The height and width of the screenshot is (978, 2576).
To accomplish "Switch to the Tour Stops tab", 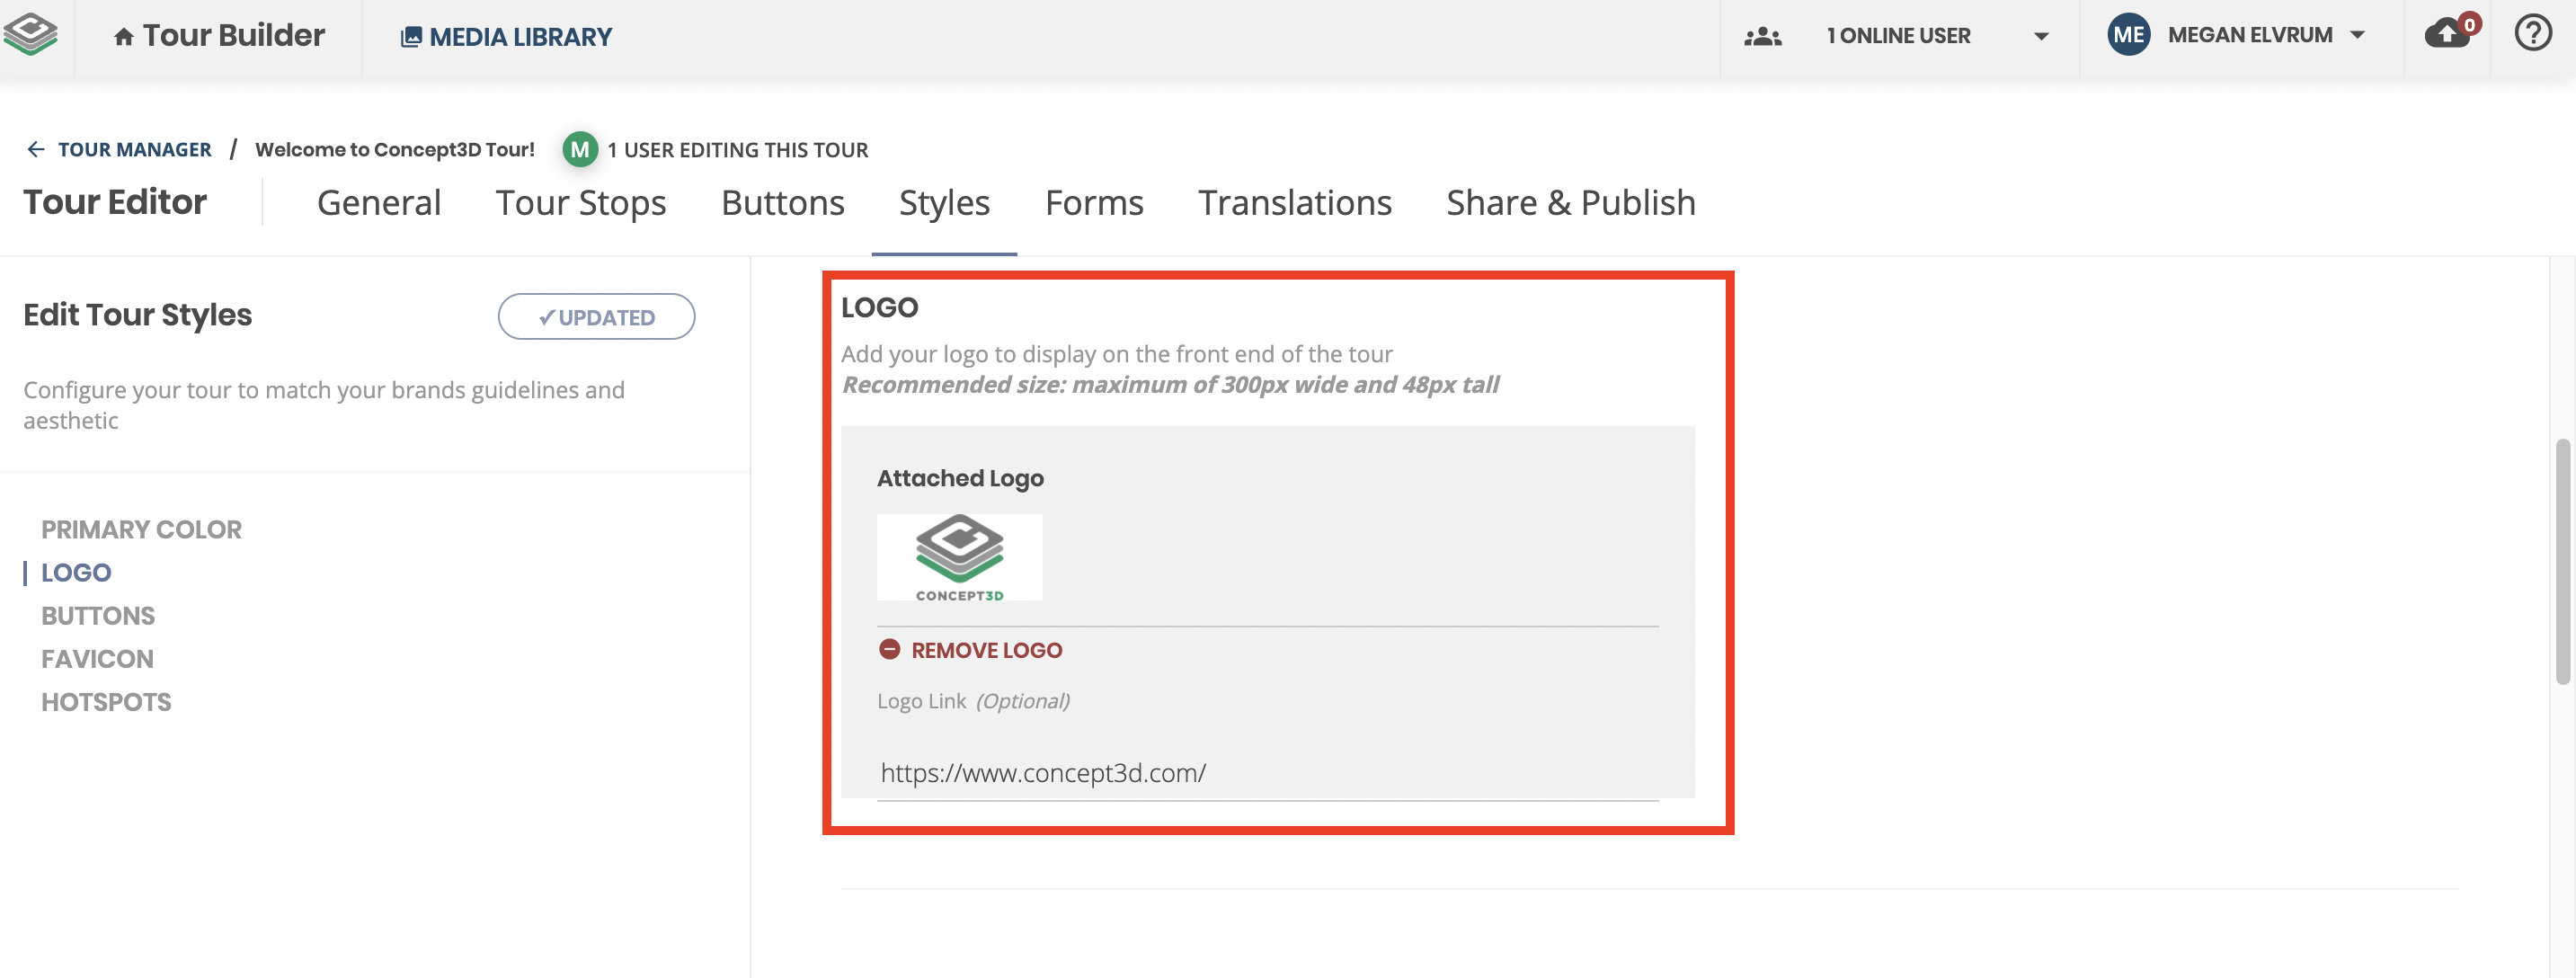I will pyautogui.click(x=581, y=203).
